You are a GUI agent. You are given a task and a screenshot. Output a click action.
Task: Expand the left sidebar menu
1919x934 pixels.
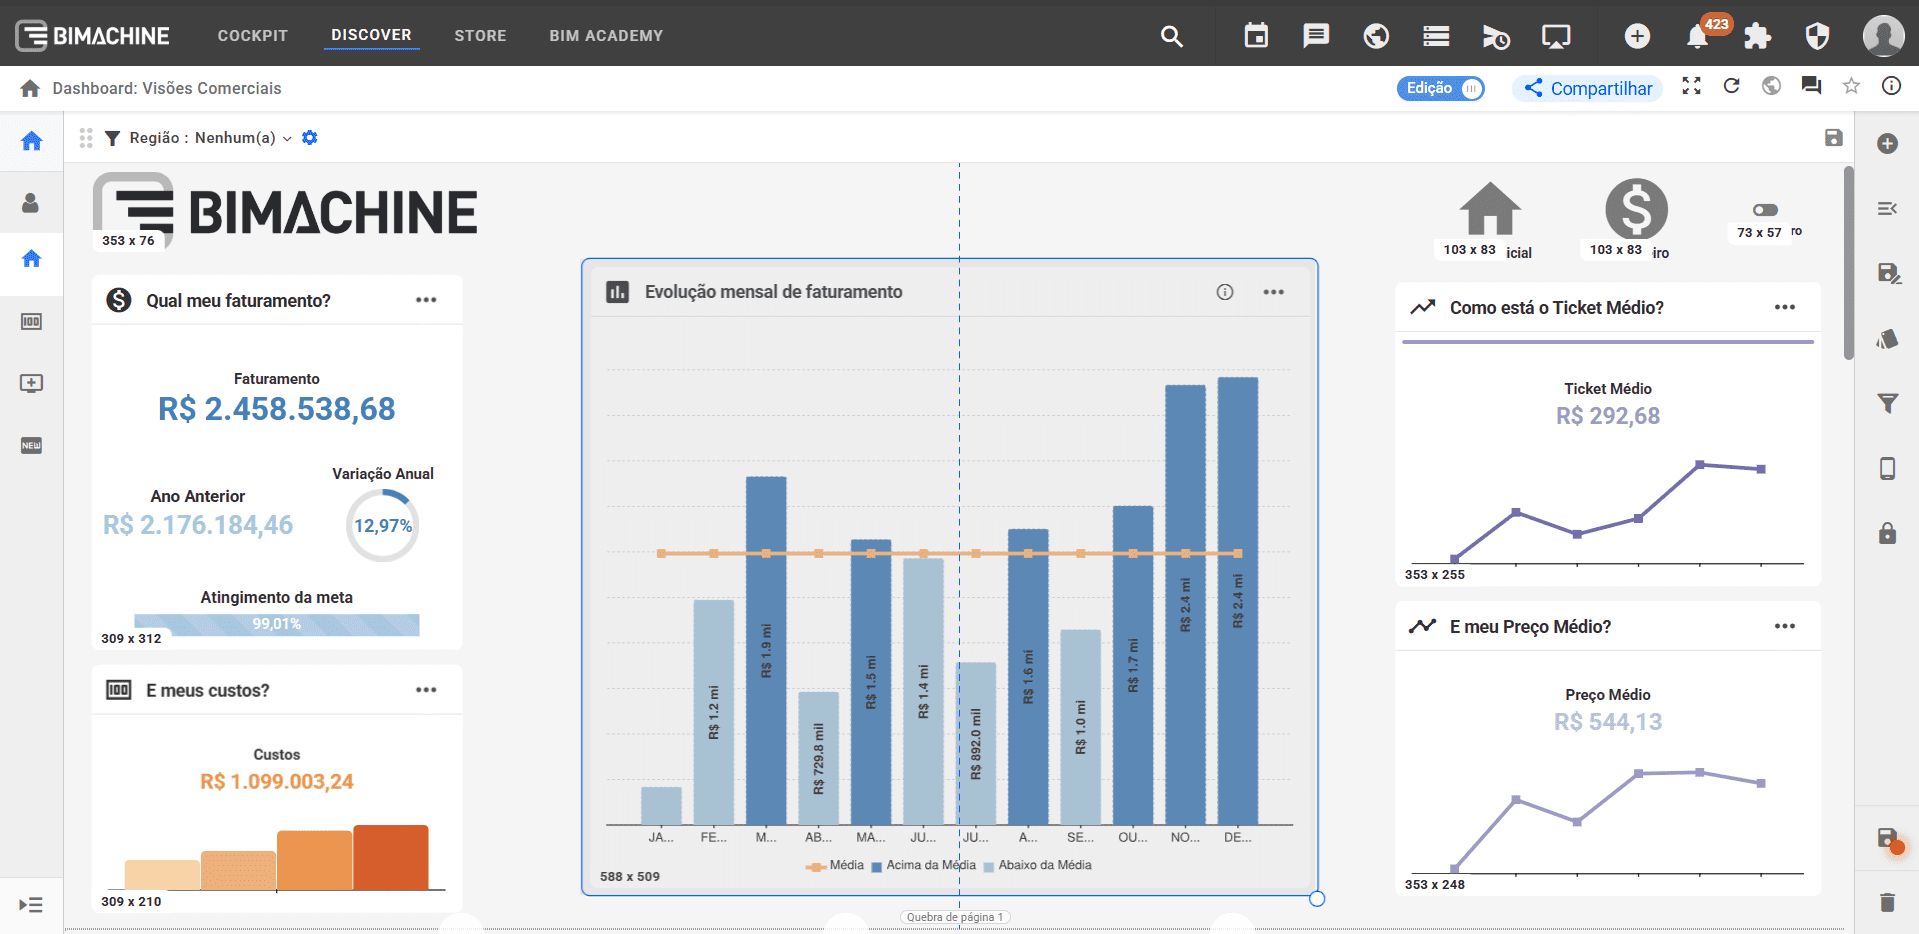click(x=31, y=905)
